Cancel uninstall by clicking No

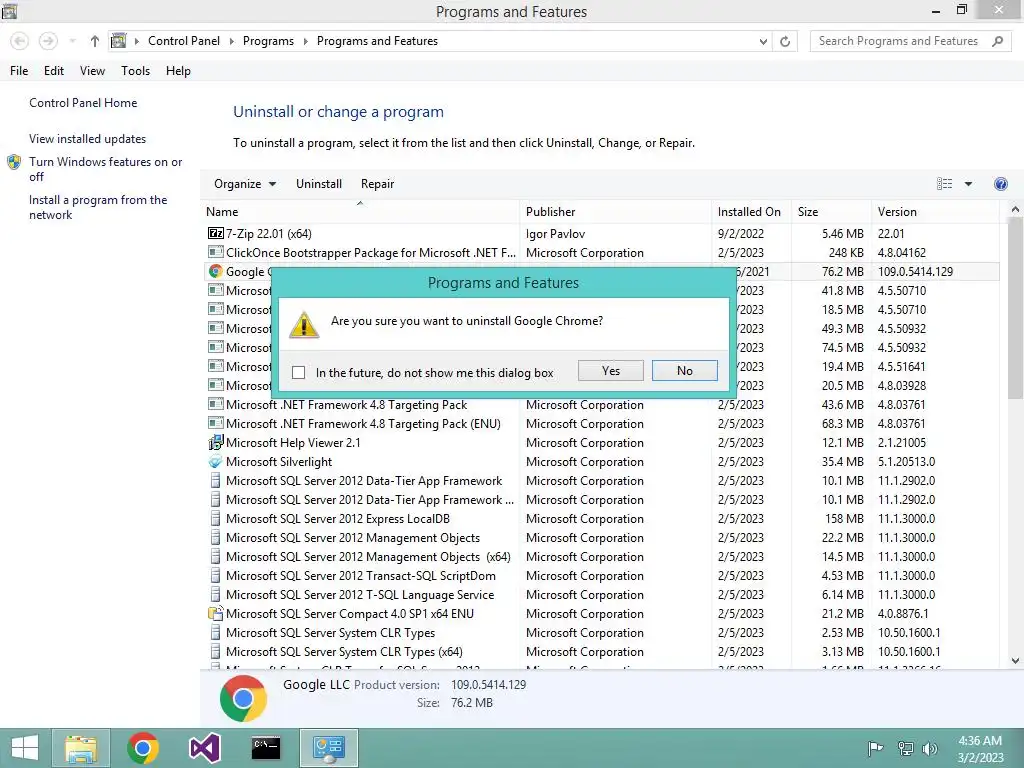coord(684,370)
